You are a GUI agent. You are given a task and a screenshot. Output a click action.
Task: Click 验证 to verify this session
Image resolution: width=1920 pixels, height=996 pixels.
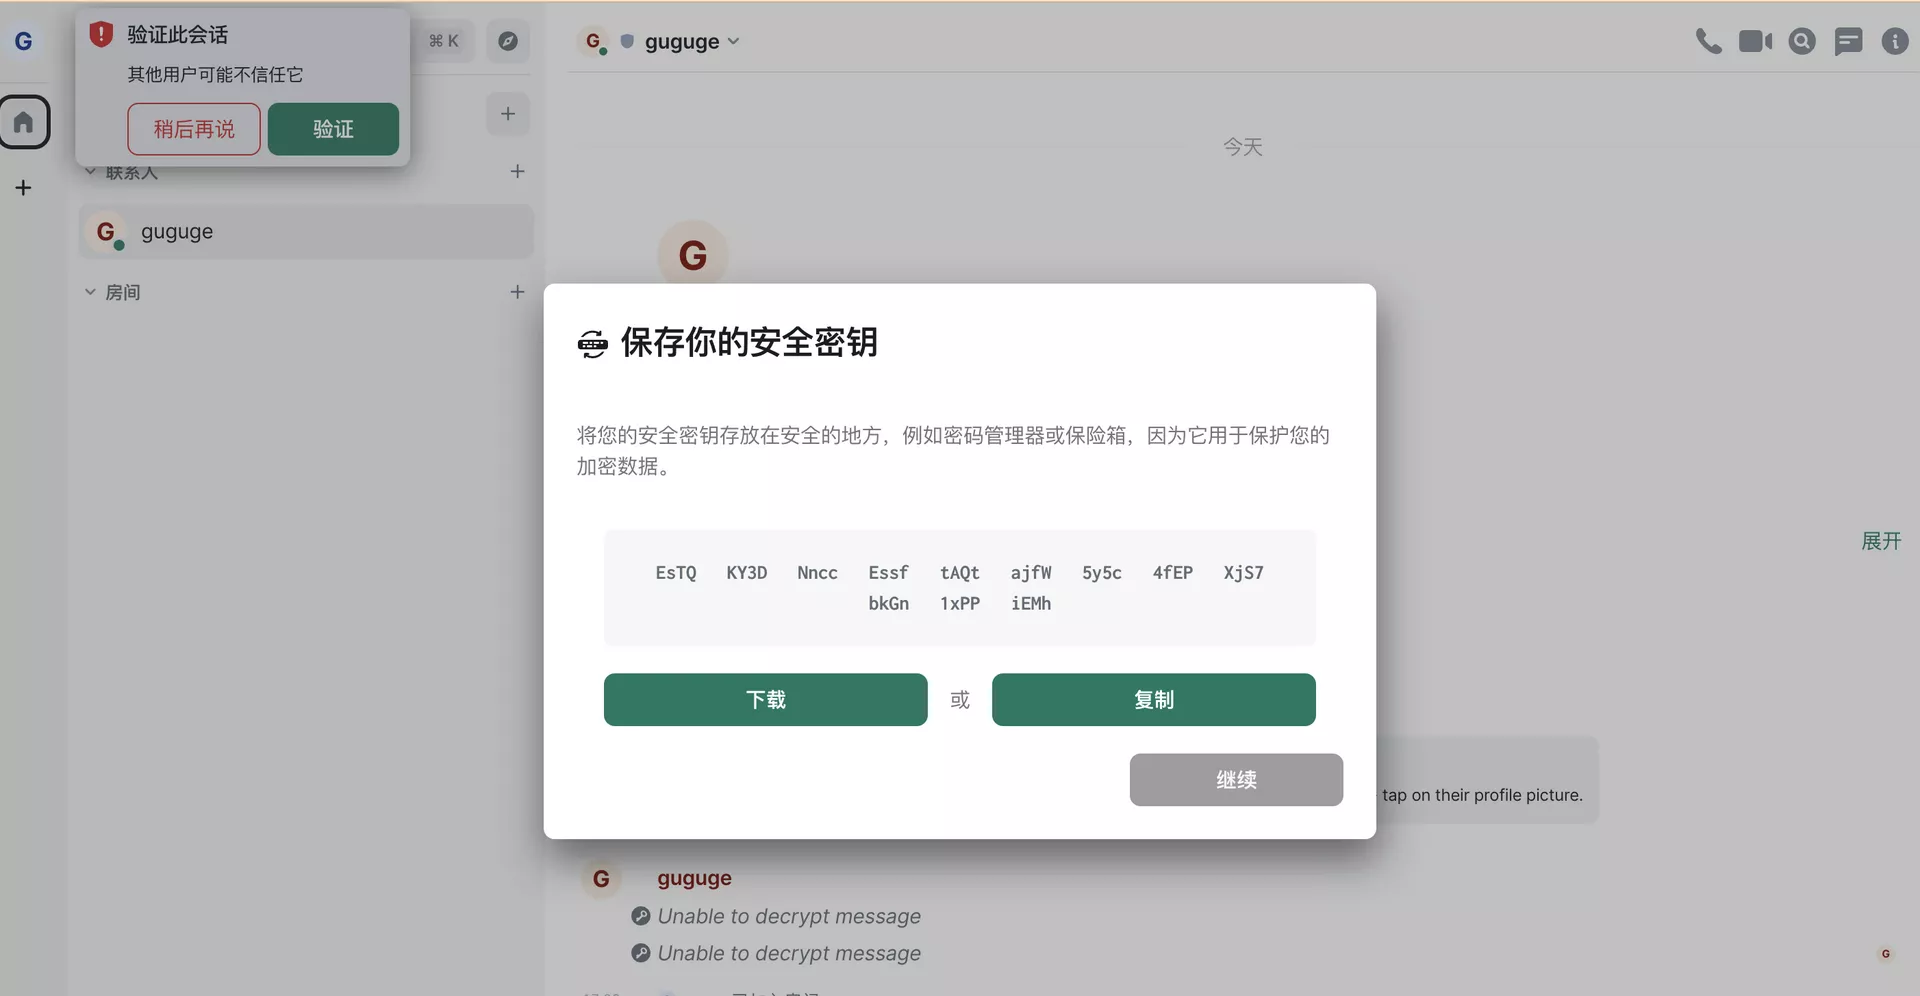[333, 129]
